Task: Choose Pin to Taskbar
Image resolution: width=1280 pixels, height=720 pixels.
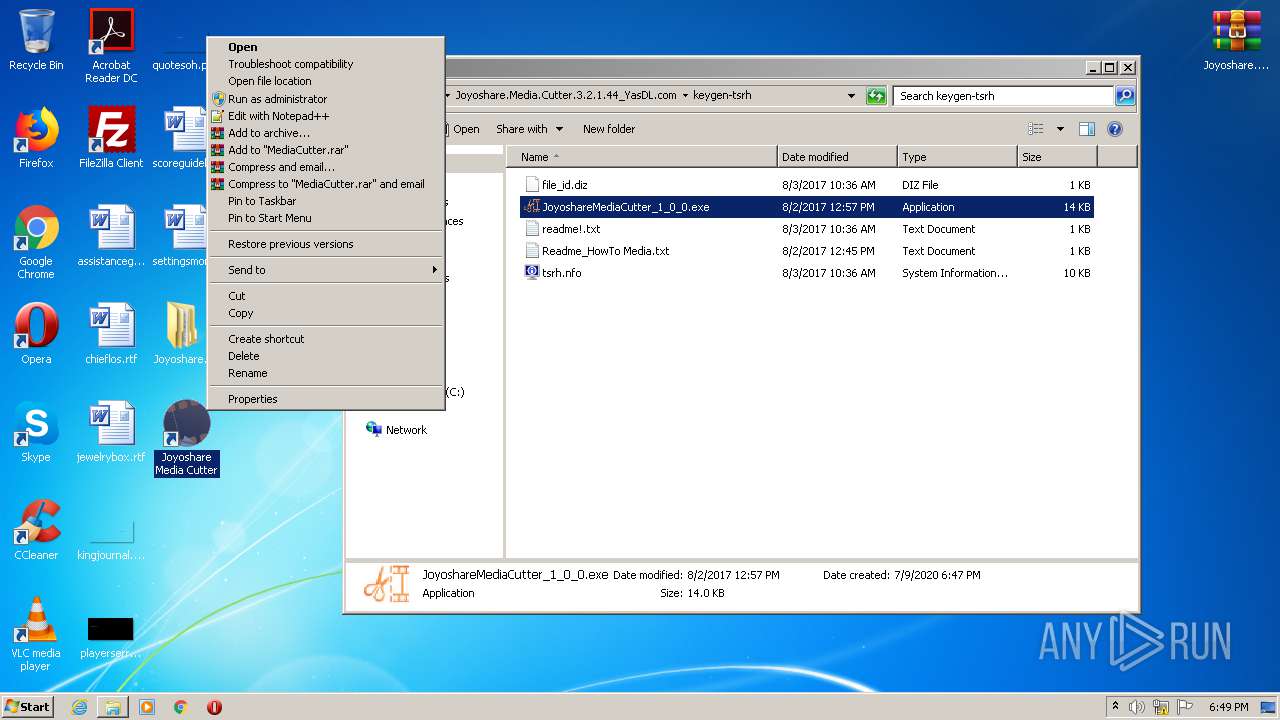Action: point(326,201)
